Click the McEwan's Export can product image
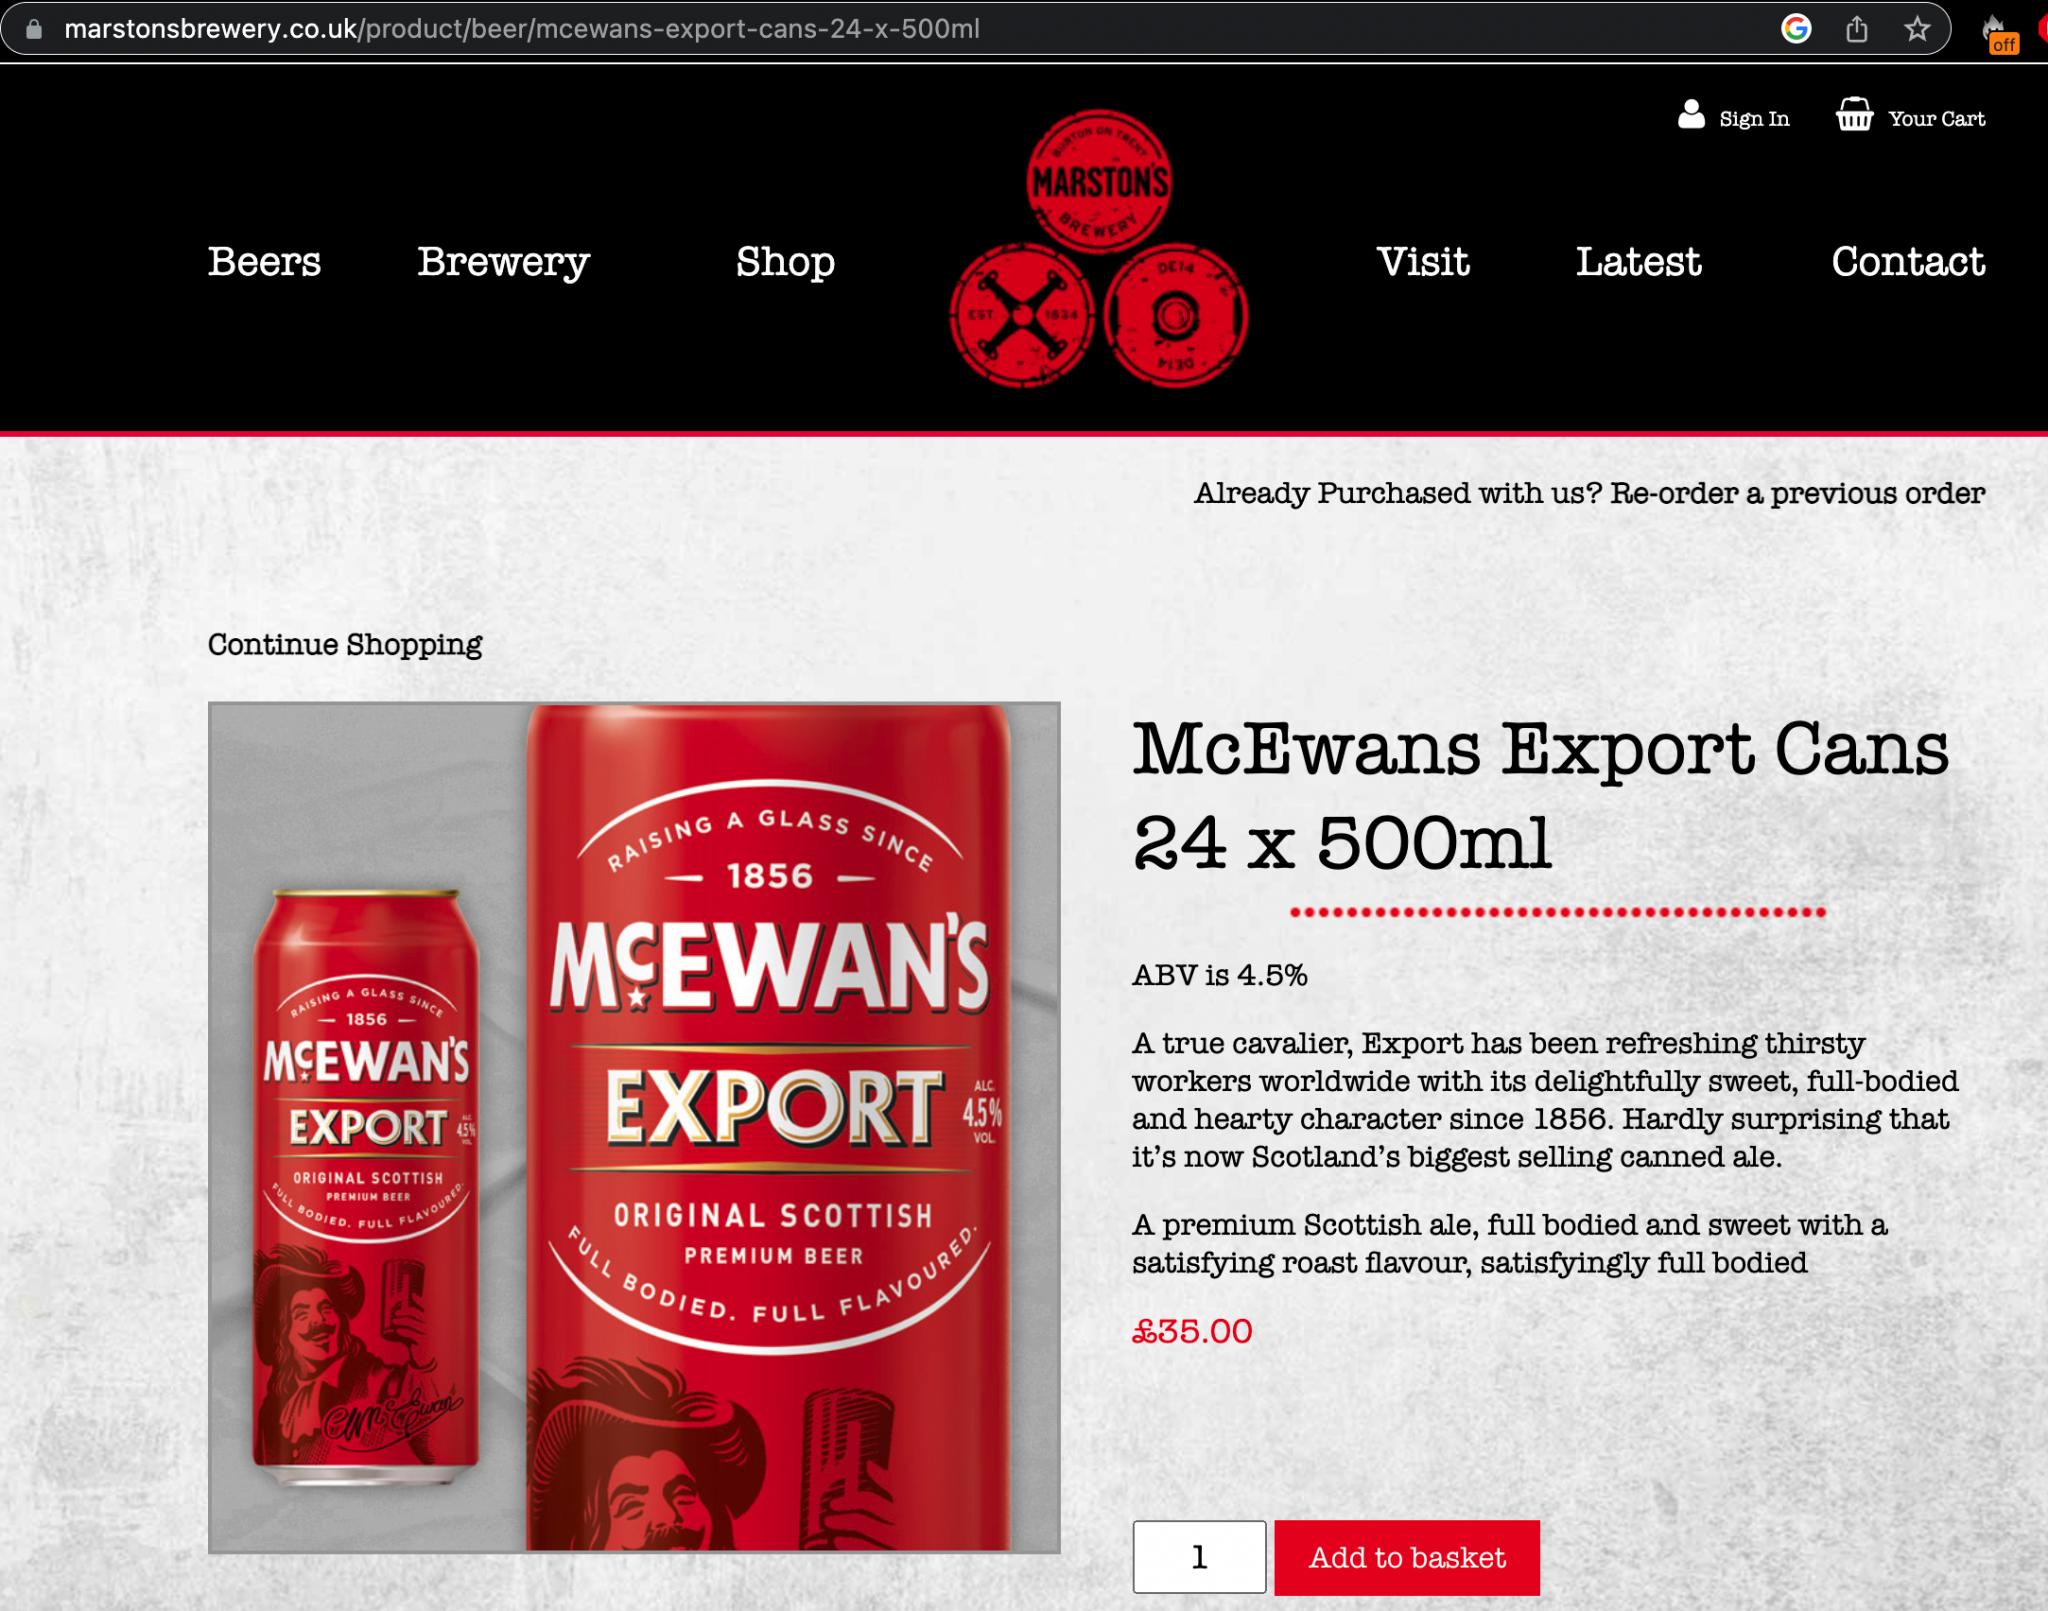This screenshot has width=2048, height=1611. coord(634,1127)
